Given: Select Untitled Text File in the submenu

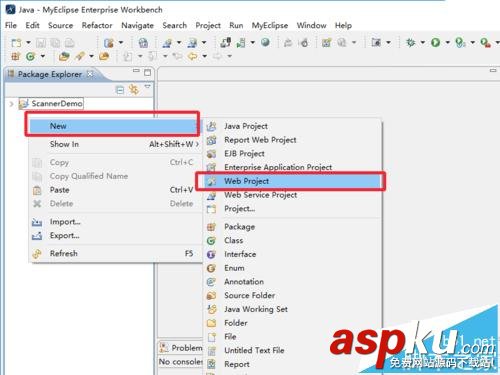Looking at the screenshot, I should coord(292,351).
